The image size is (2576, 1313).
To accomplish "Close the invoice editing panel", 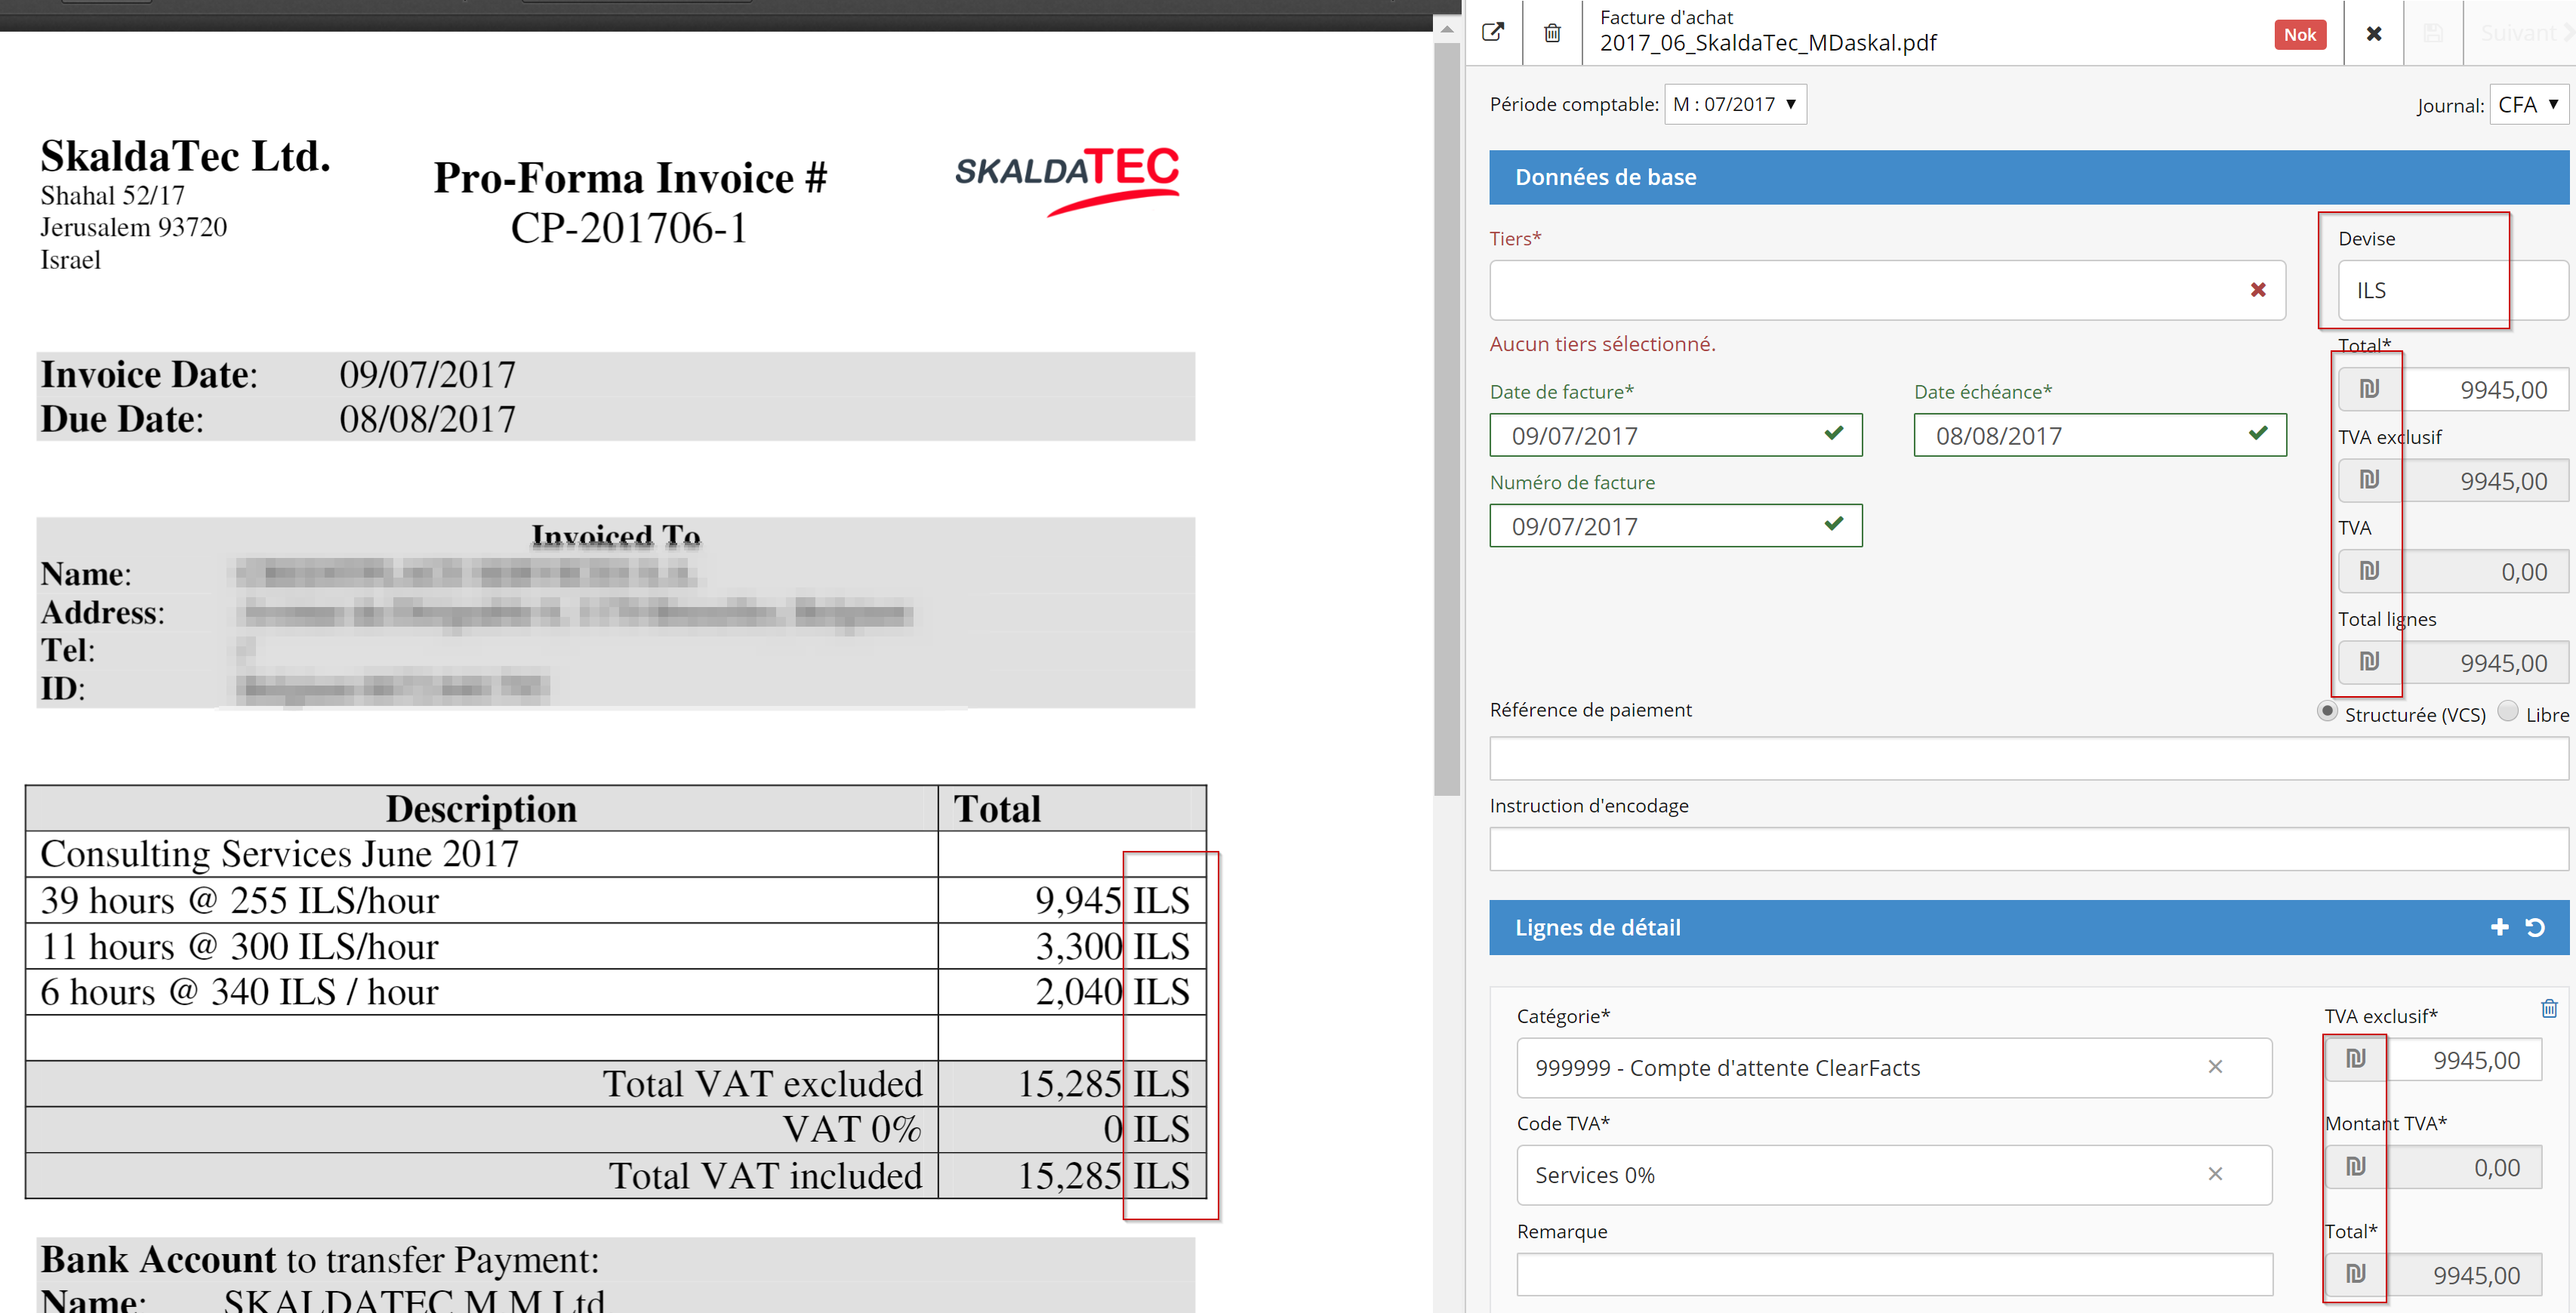I will pyautogui.click(x=2373, y=34).
